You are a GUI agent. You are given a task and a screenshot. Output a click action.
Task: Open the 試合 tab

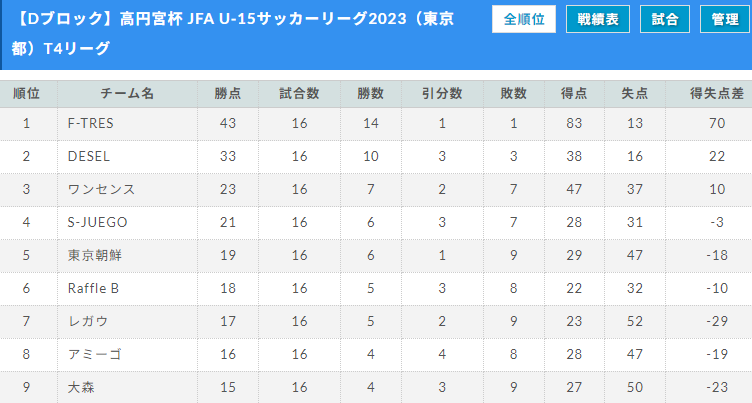pos(664,19)
